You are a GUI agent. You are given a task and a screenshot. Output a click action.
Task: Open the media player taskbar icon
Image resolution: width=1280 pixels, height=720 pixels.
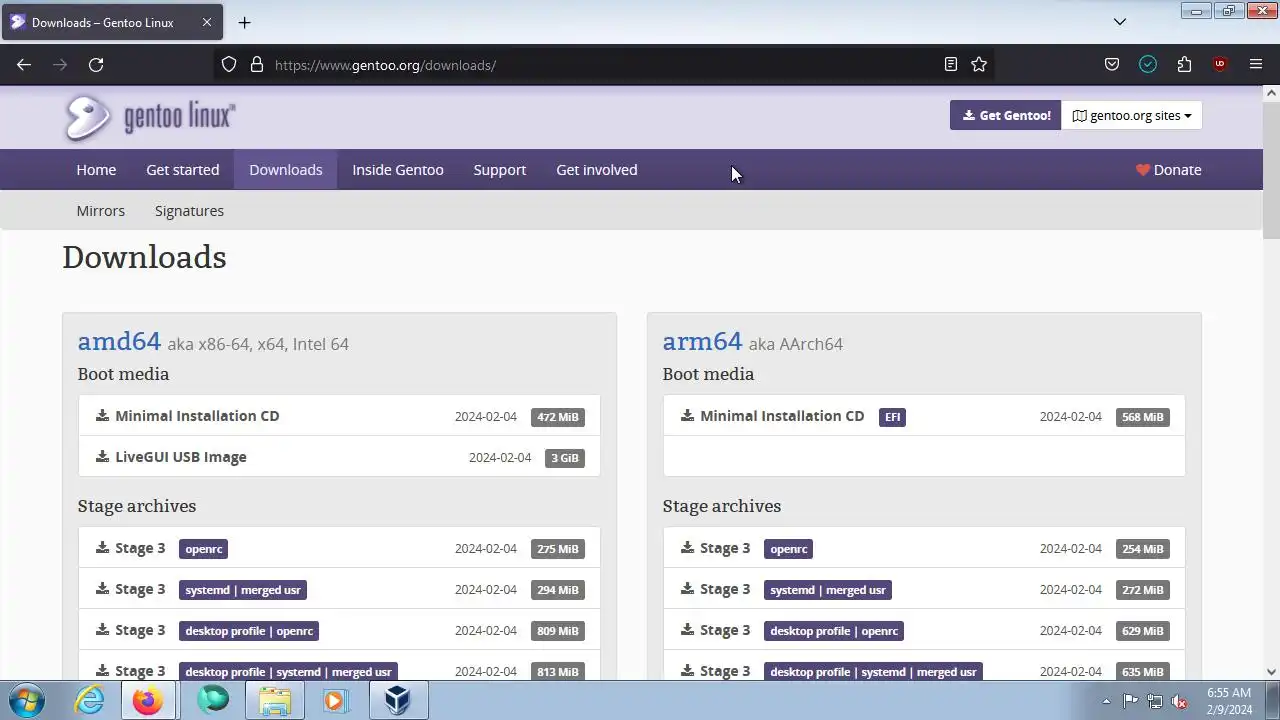335,700
